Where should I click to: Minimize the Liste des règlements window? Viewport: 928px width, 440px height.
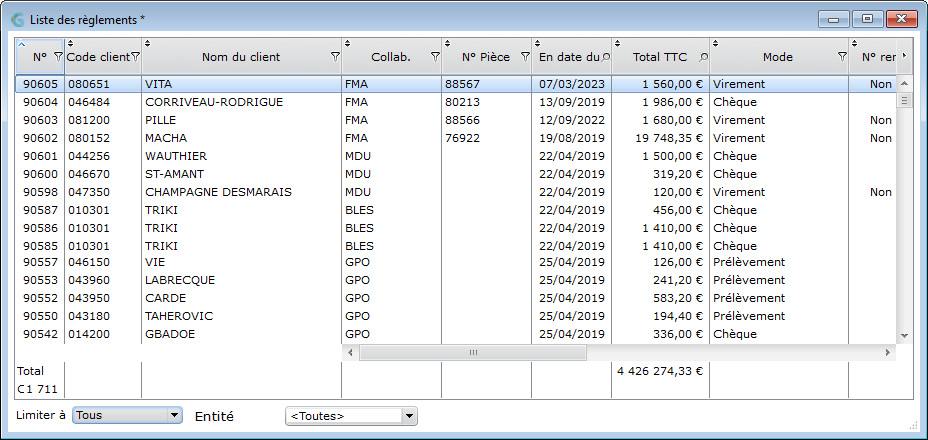click(834, 20)
